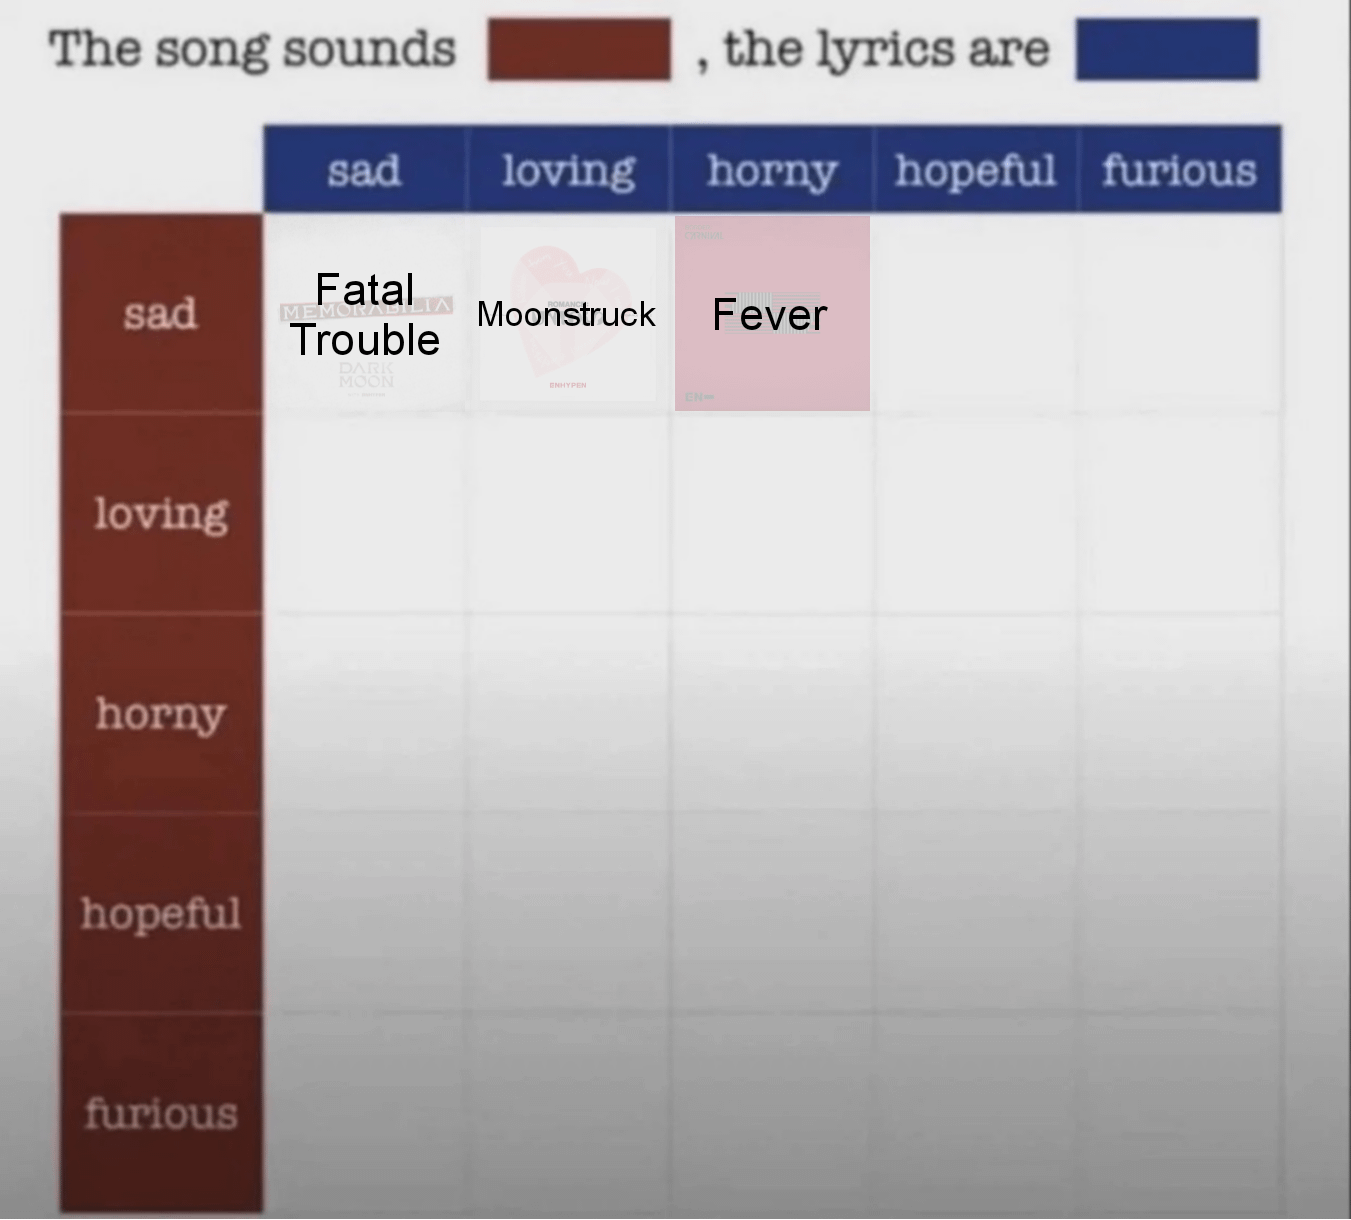Image resolution: width=1351 pixels, height=1220 pixels.
Task: Click the red swatch in the title
Action: [579, 49]
